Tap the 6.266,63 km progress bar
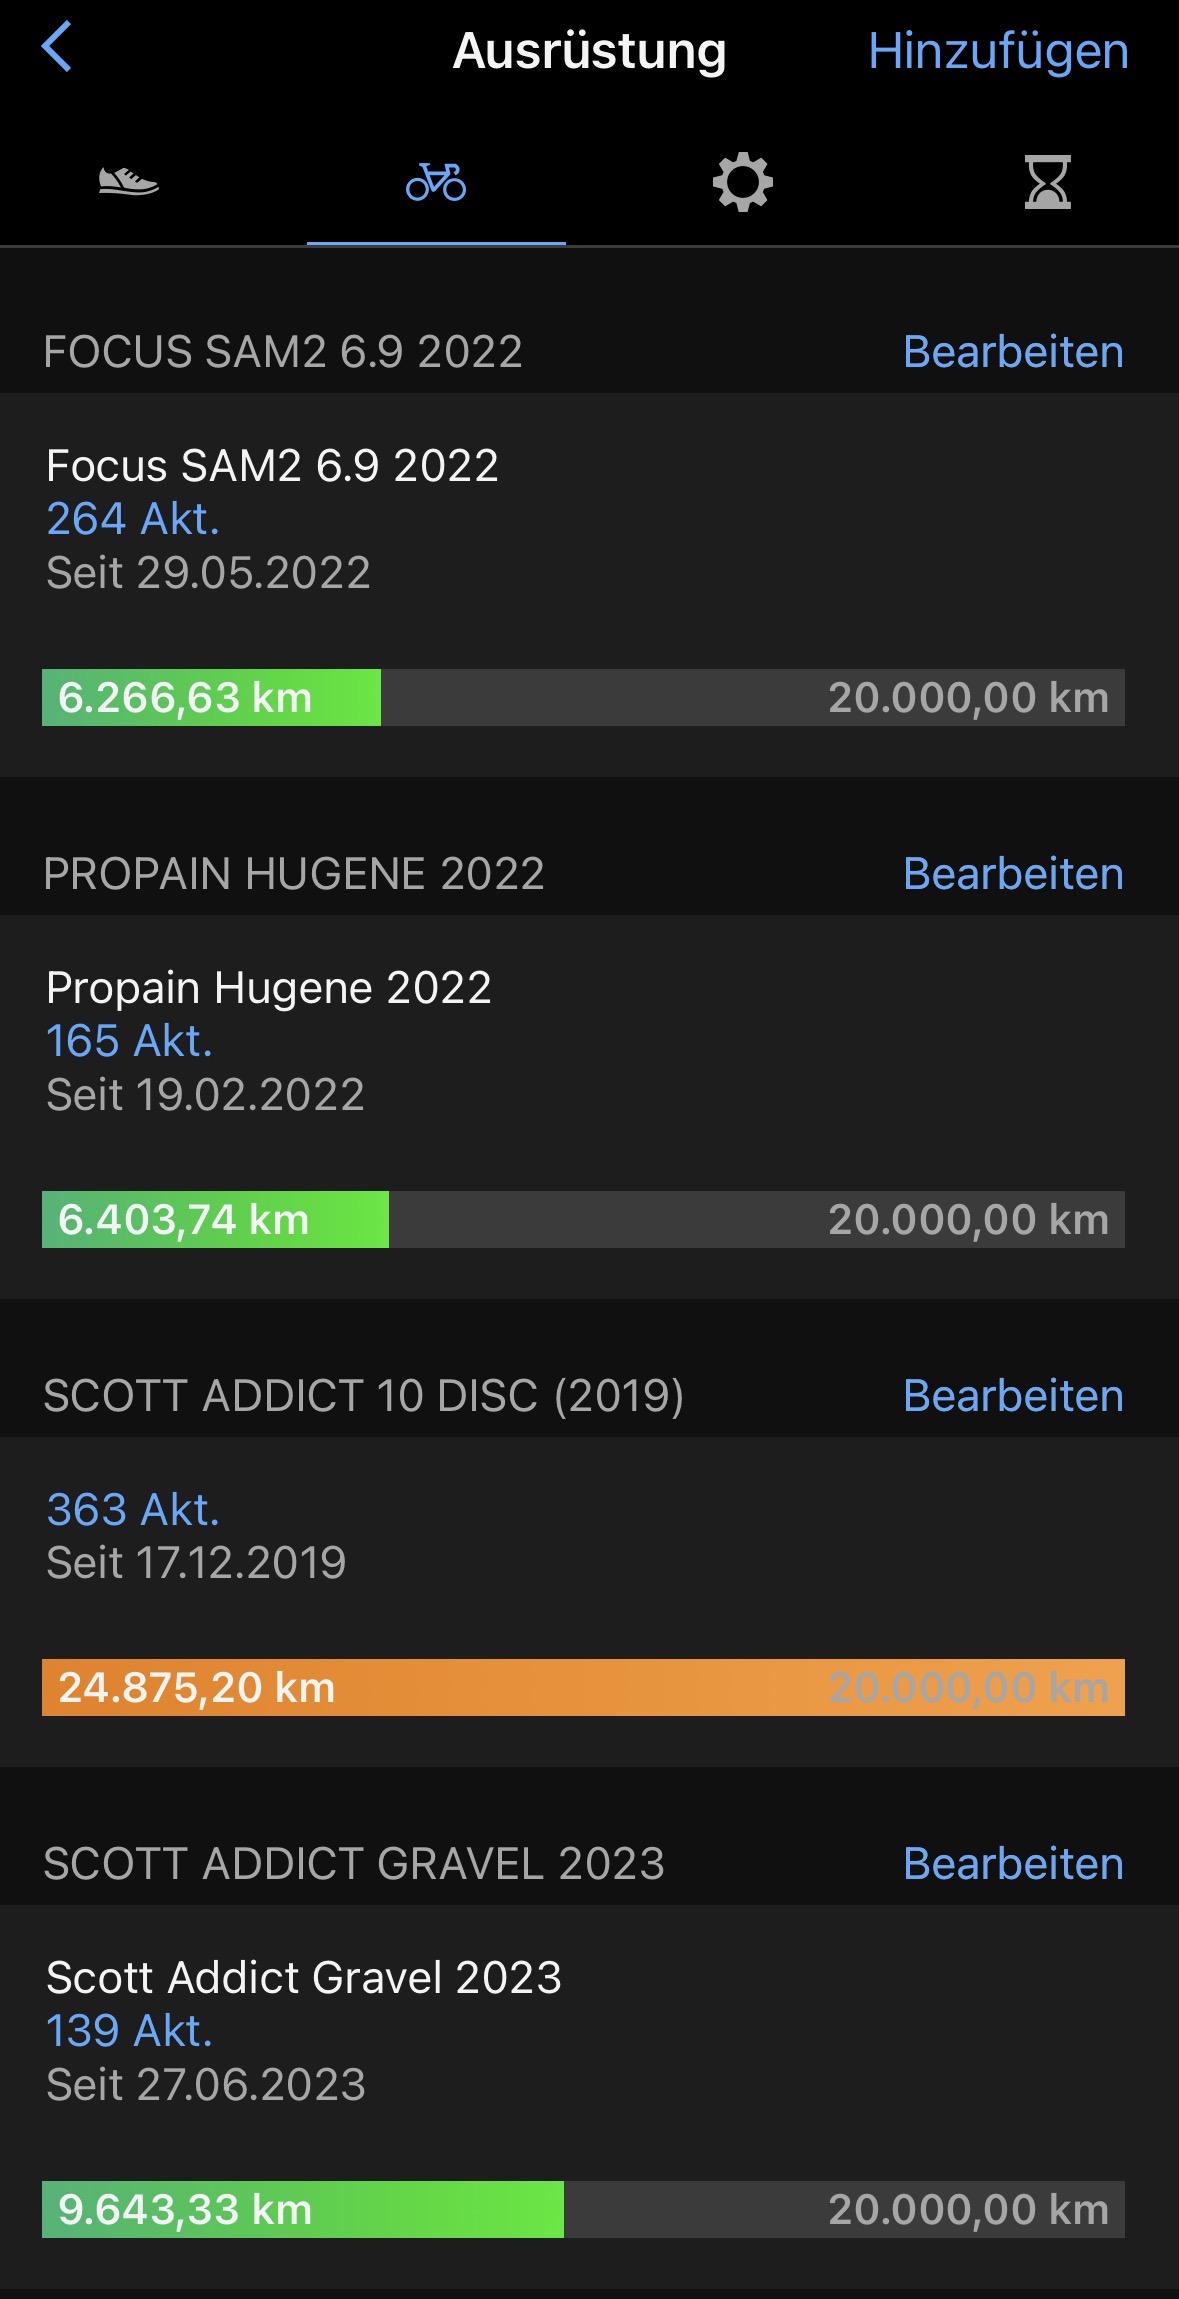Image resolution: width=1179 pixels, height=2299 pixels. [583, 697]
